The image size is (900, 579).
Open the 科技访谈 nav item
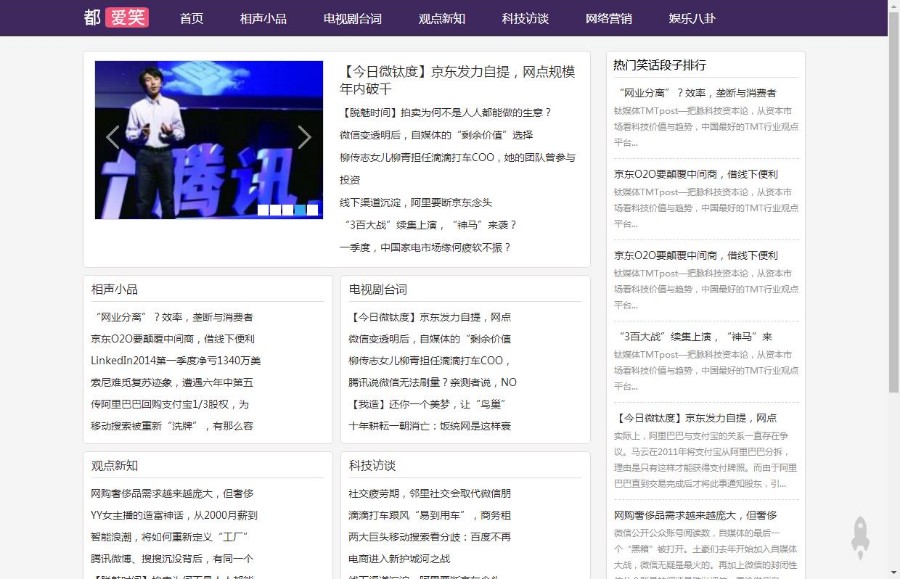coord(525,18)
